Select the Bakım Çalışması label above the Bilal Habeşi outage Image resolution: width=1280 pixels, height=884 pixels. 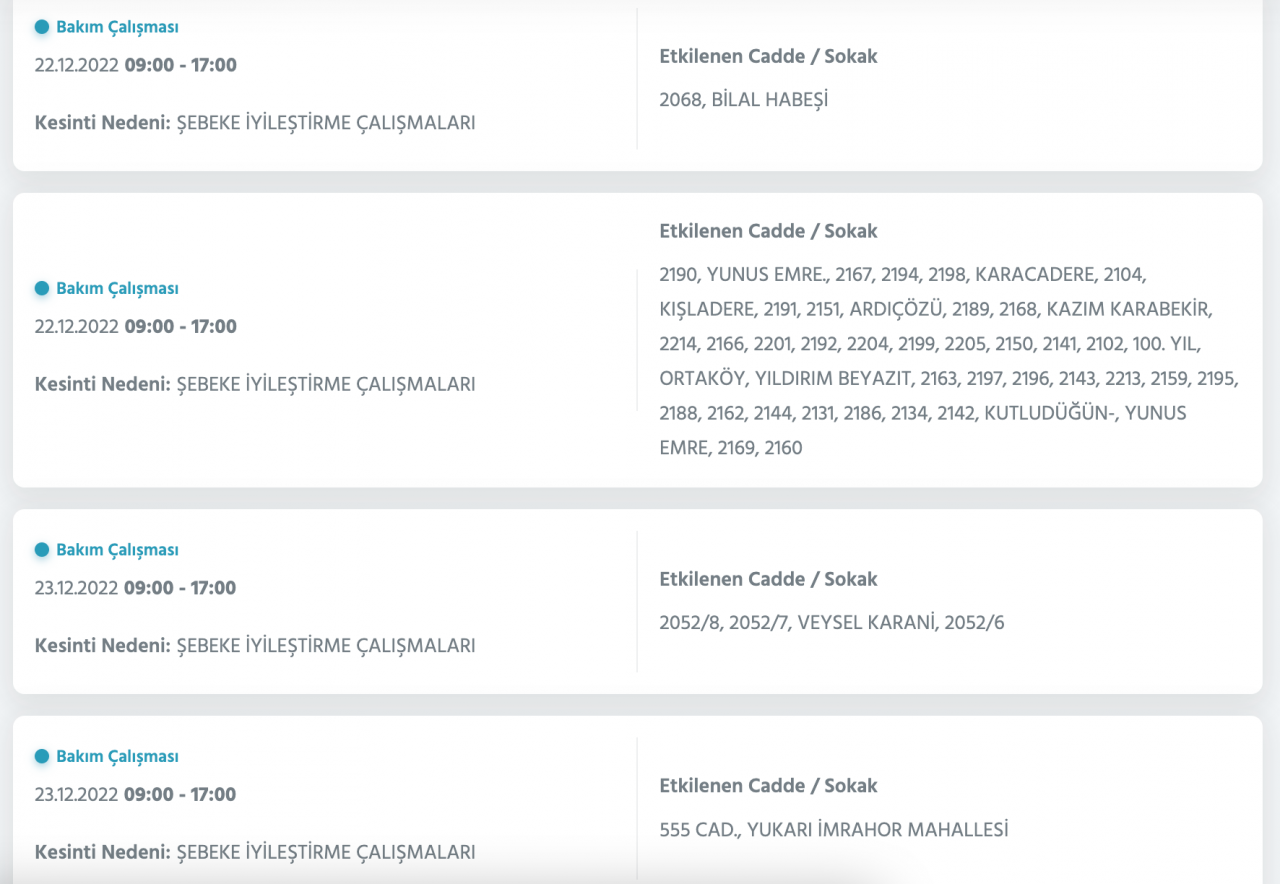[x=117, y=27]
